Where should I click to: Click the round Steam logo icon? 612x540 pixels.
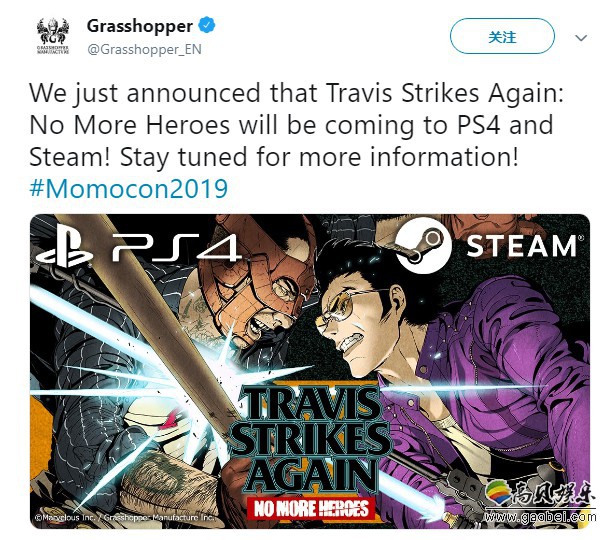pyautogui.click(x=423, y=246)
